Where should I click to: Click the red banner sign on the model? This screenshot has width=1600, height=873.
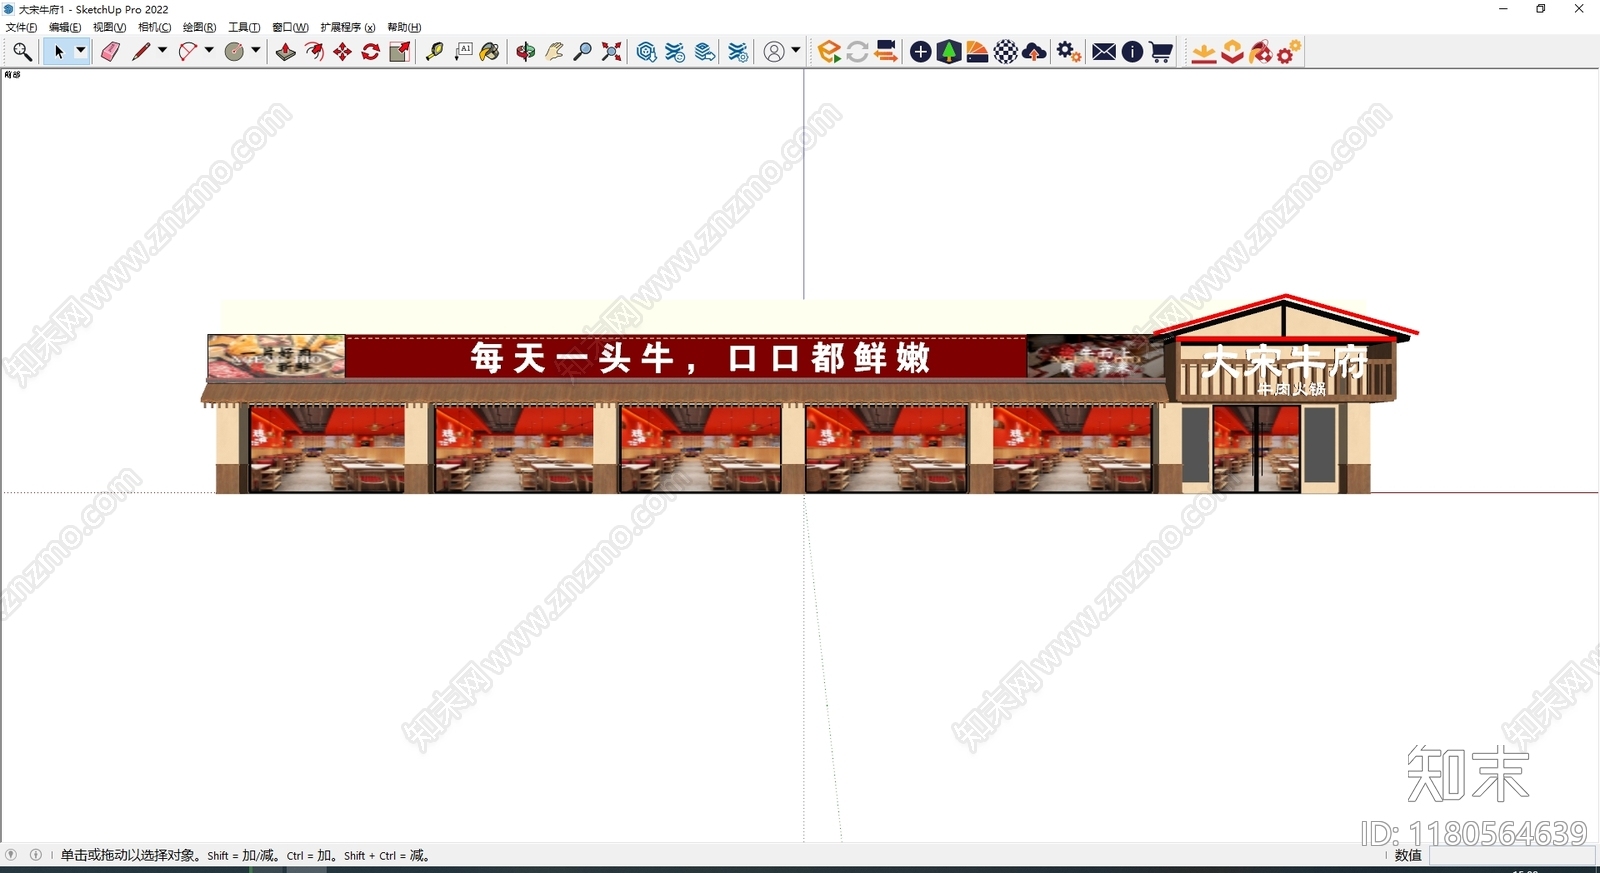(x=686, y=357)
